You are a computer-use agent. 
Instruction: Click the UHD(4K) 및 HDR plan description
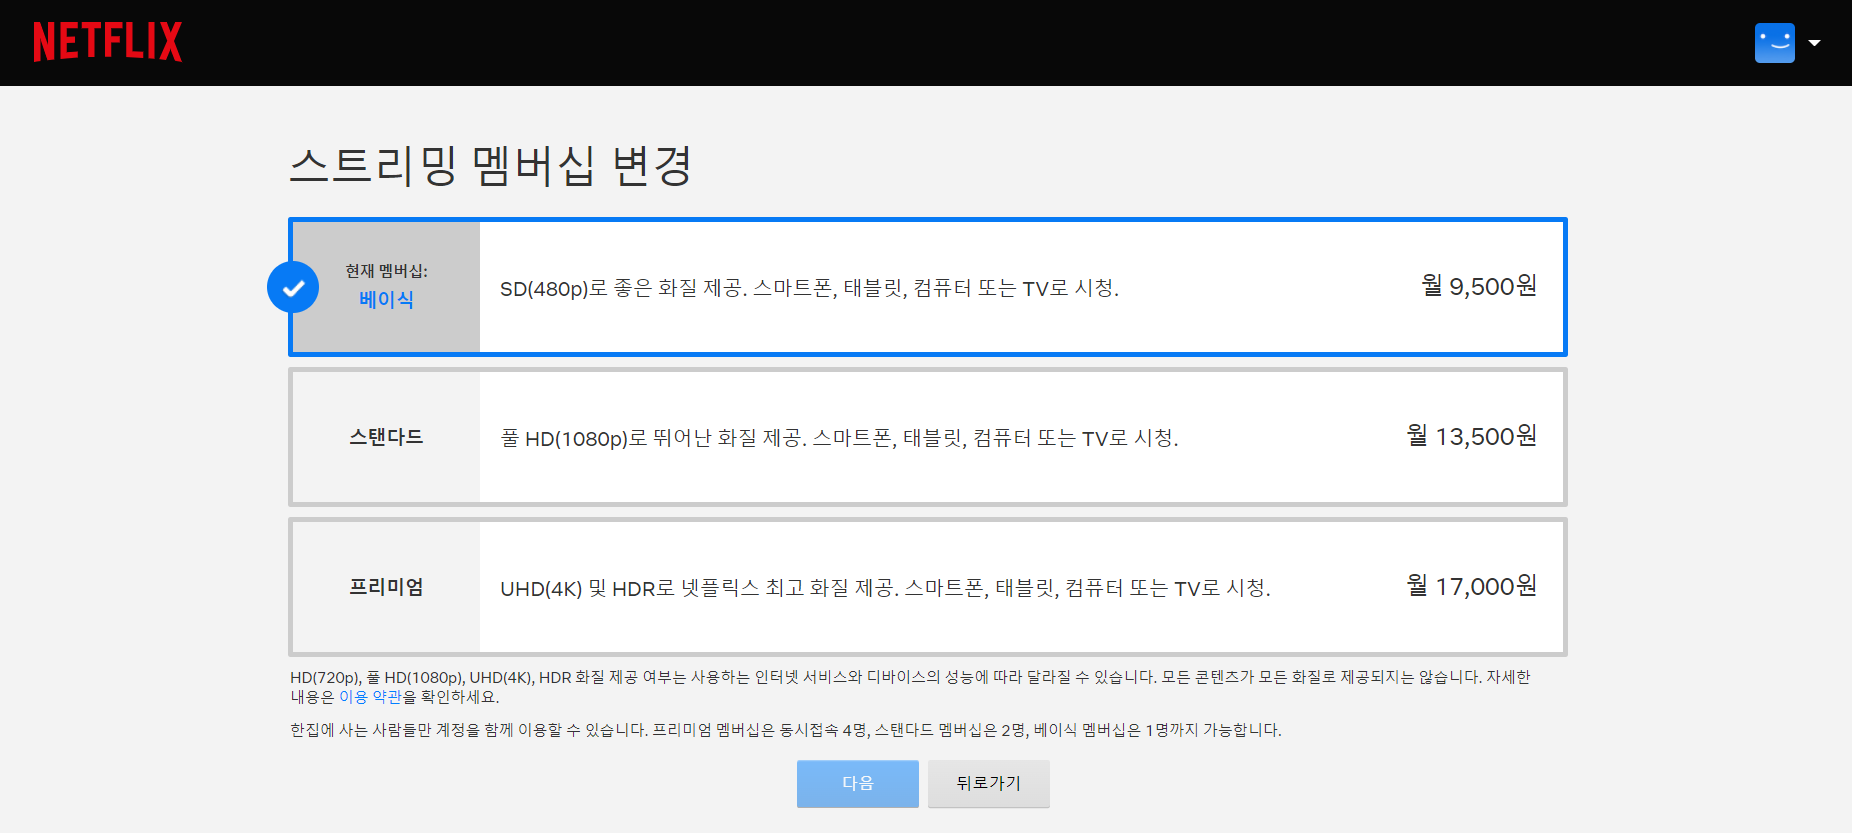click(x=885, y=588)
